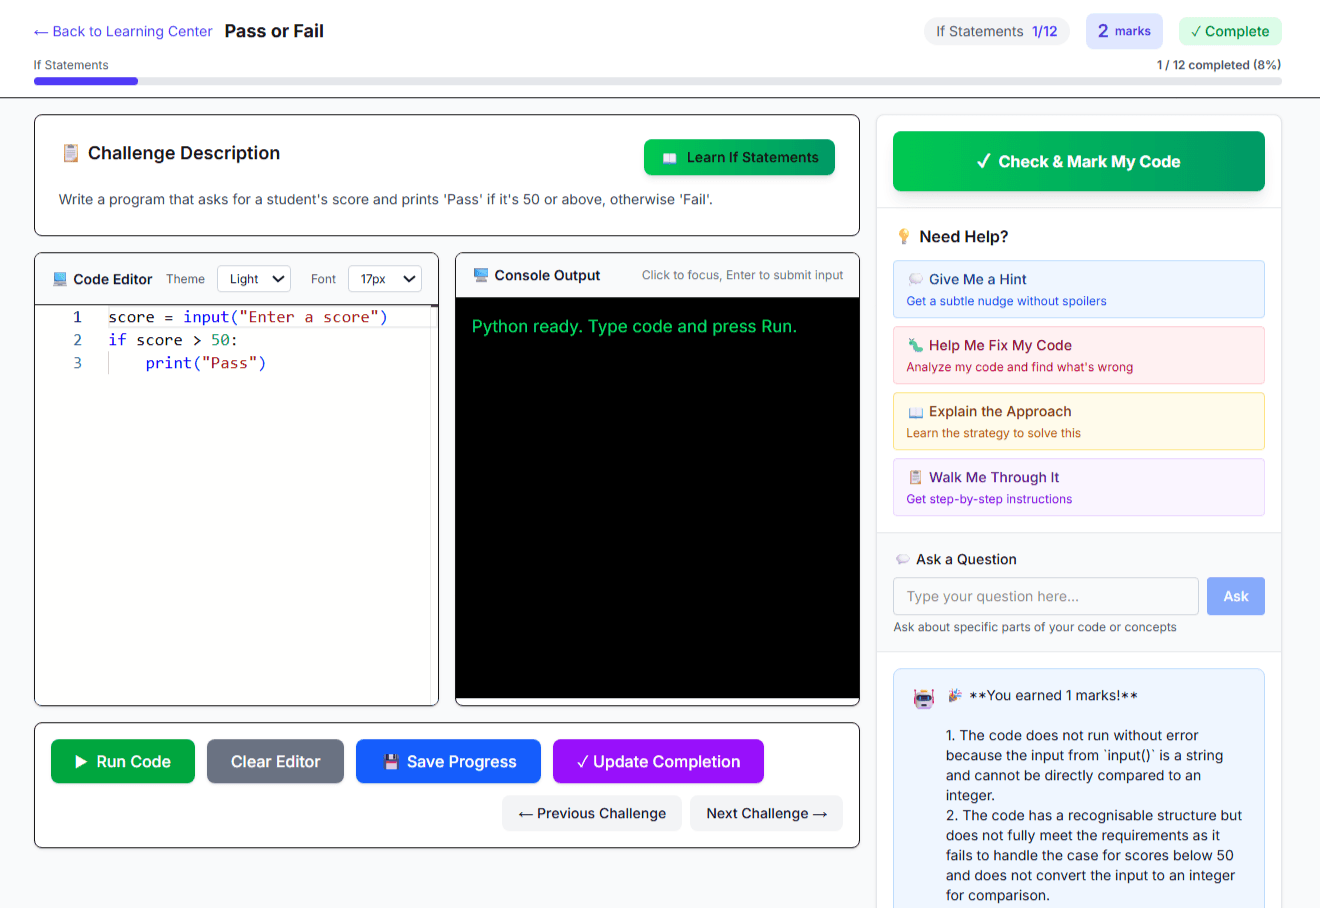Click the notebook icon on Walk Me Through It
1320x908 pixels.
click(915, 477)
